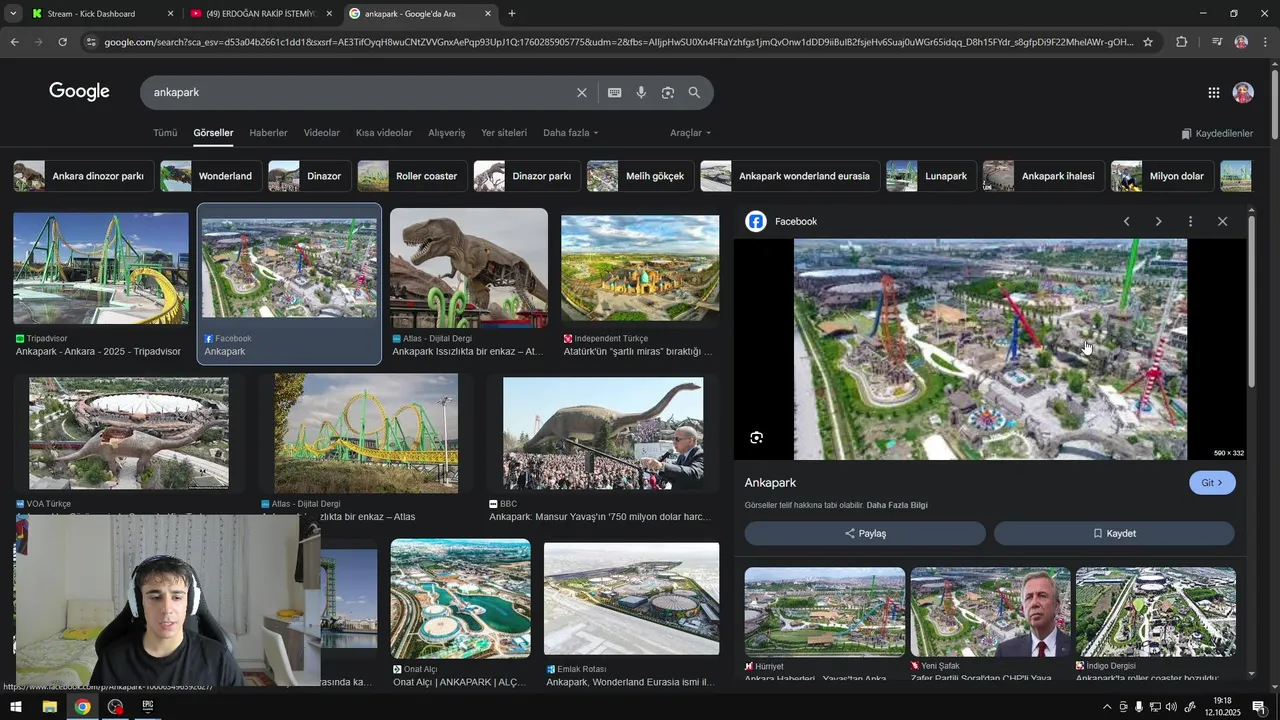Open the Daha Fazla Bilgi link

tap(897, 505)
